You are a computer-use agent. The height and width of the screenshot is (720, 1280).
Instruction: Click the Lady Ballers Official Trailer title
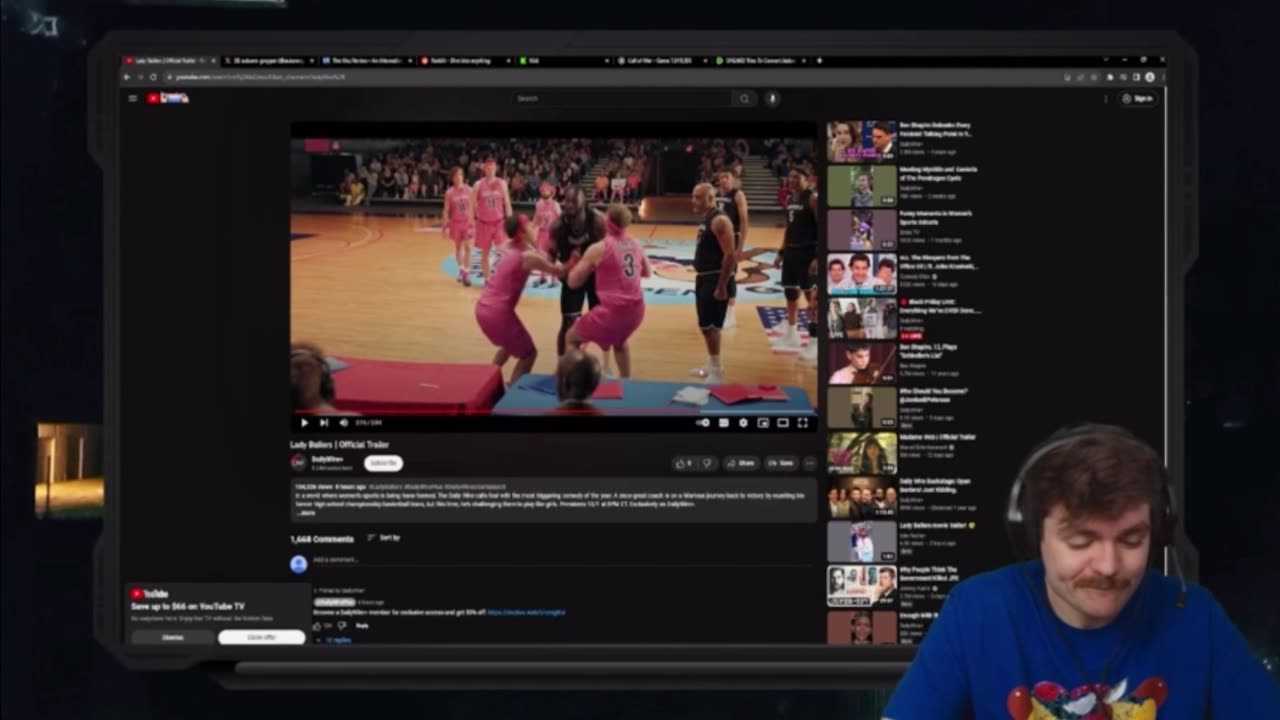point(340,444)
